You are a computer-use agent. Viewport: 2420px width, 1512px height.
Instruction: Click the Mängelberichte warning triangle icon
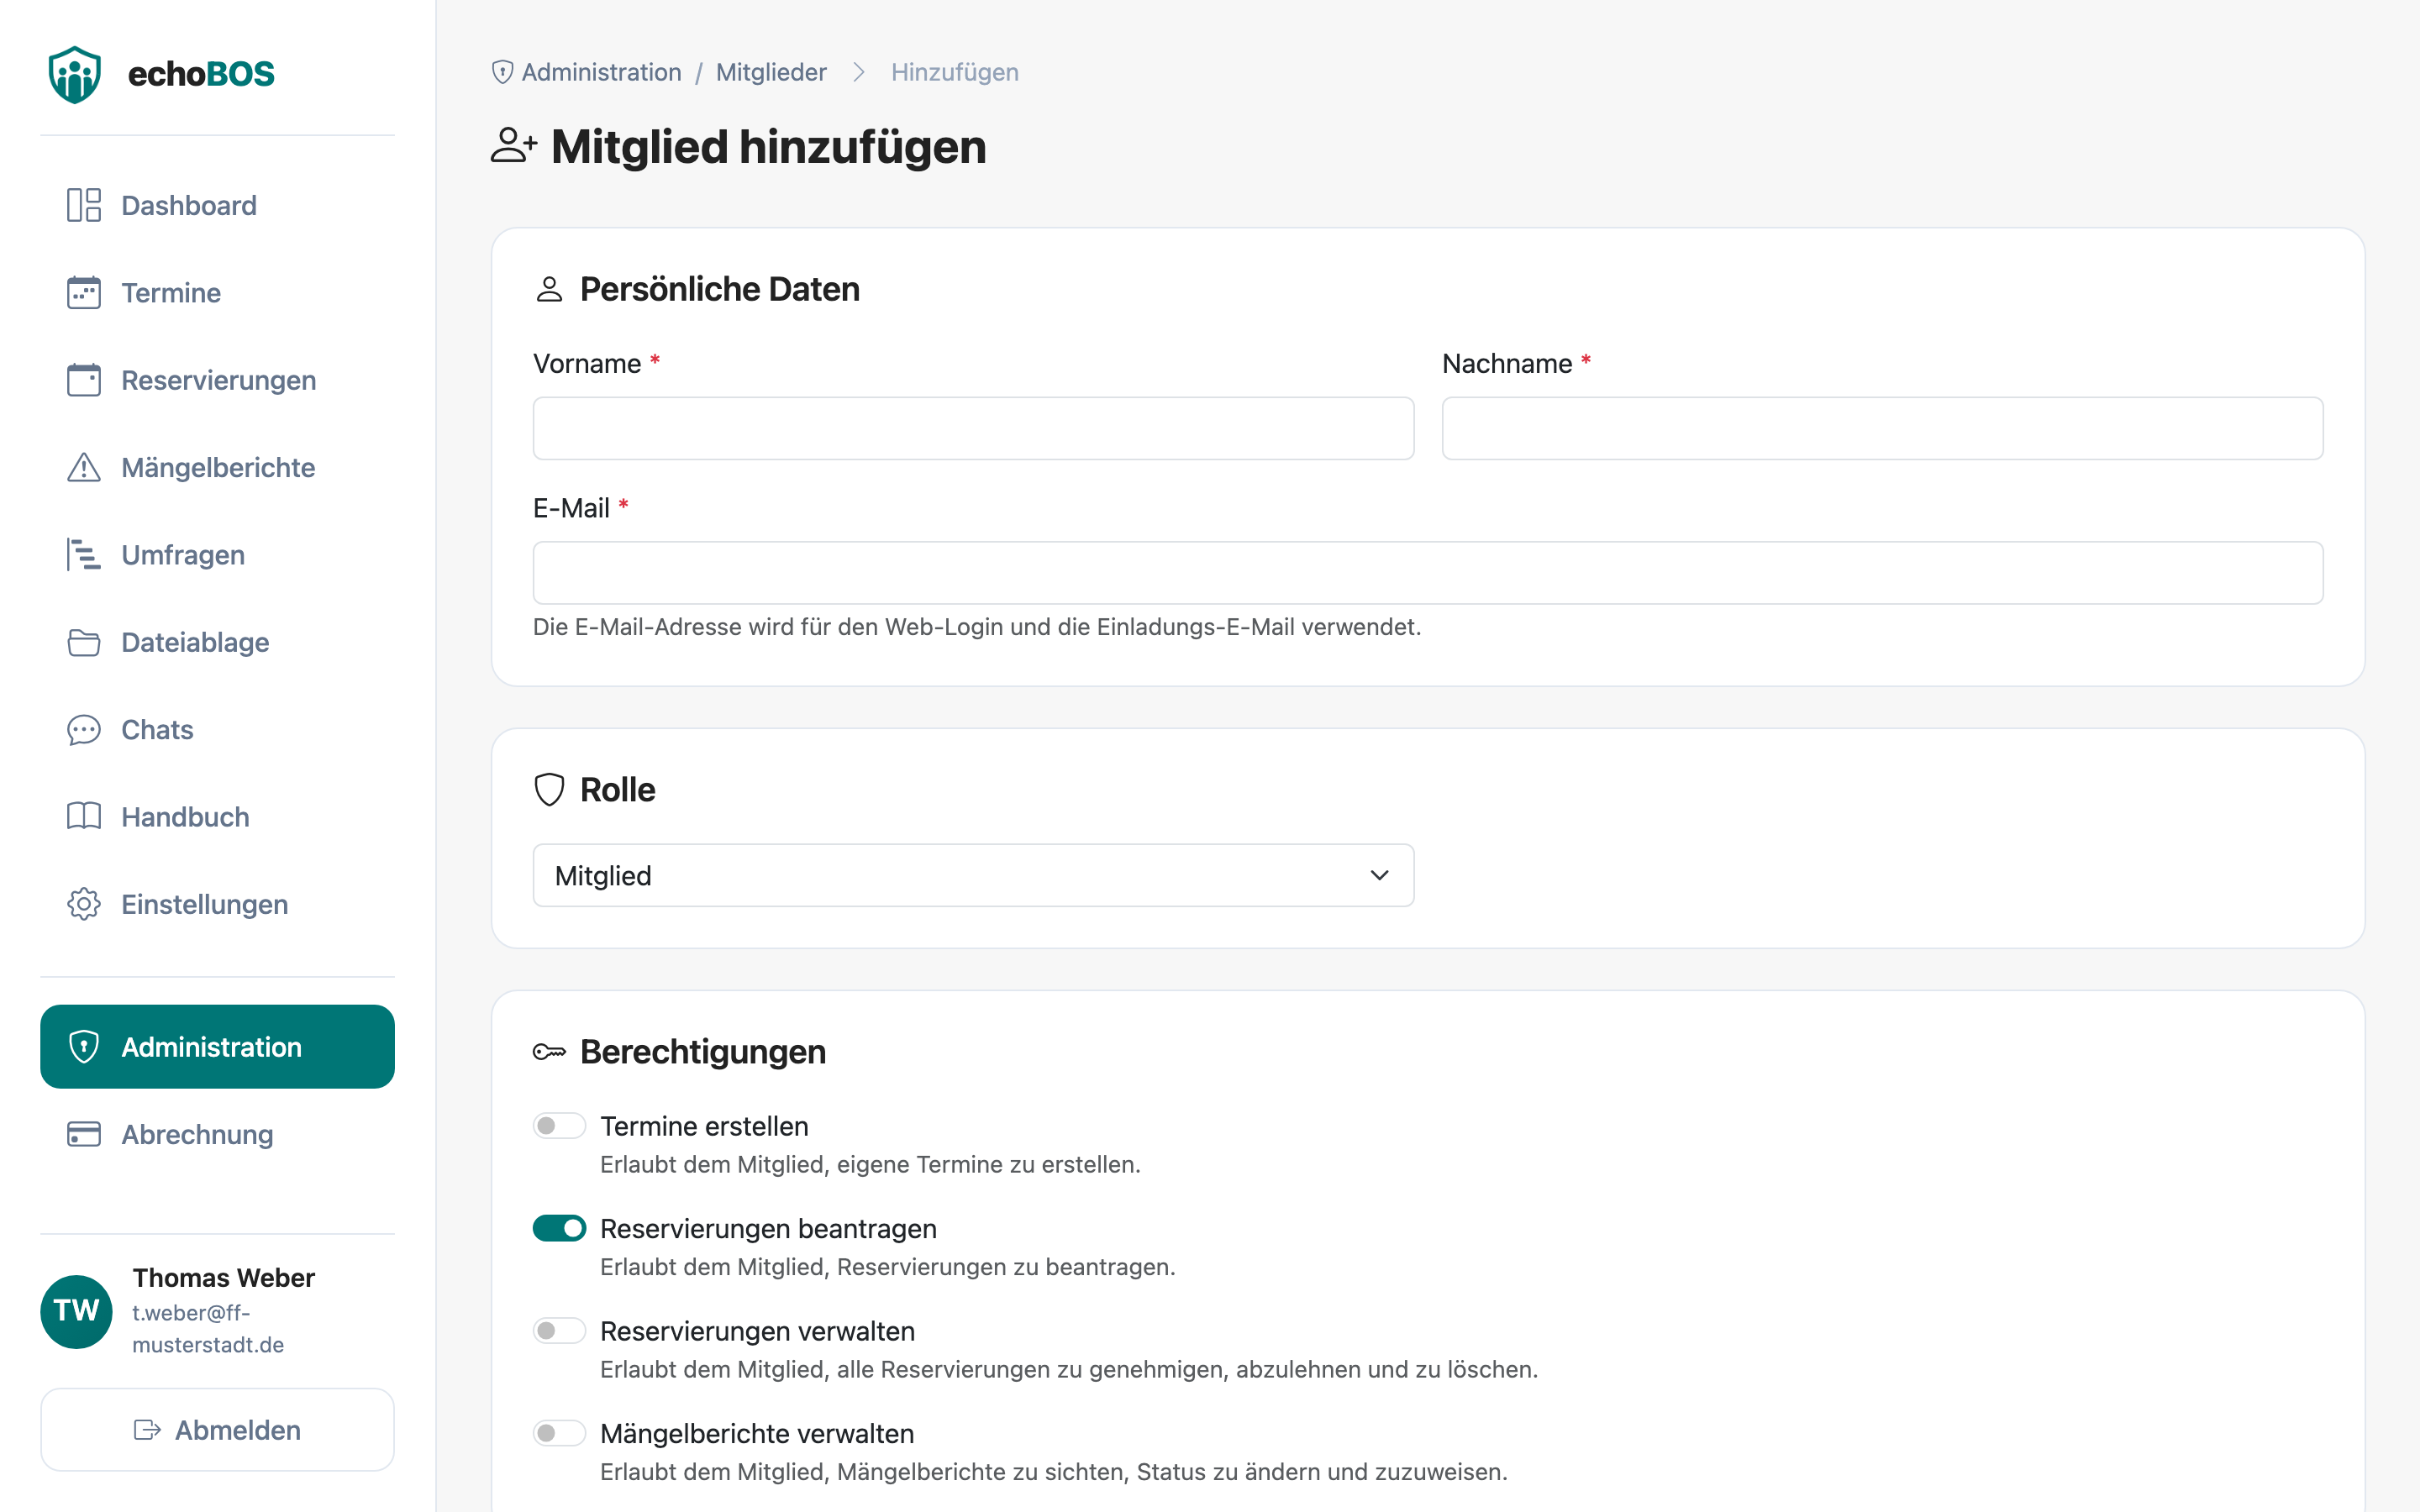(x=84, y=467)
